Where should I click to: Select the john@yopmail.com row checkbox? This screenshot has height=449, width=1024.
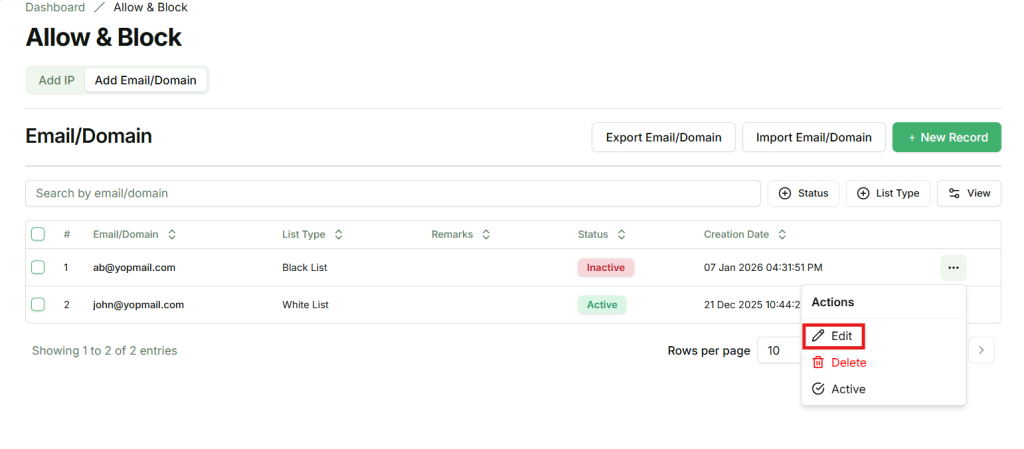tap(38, 305)
